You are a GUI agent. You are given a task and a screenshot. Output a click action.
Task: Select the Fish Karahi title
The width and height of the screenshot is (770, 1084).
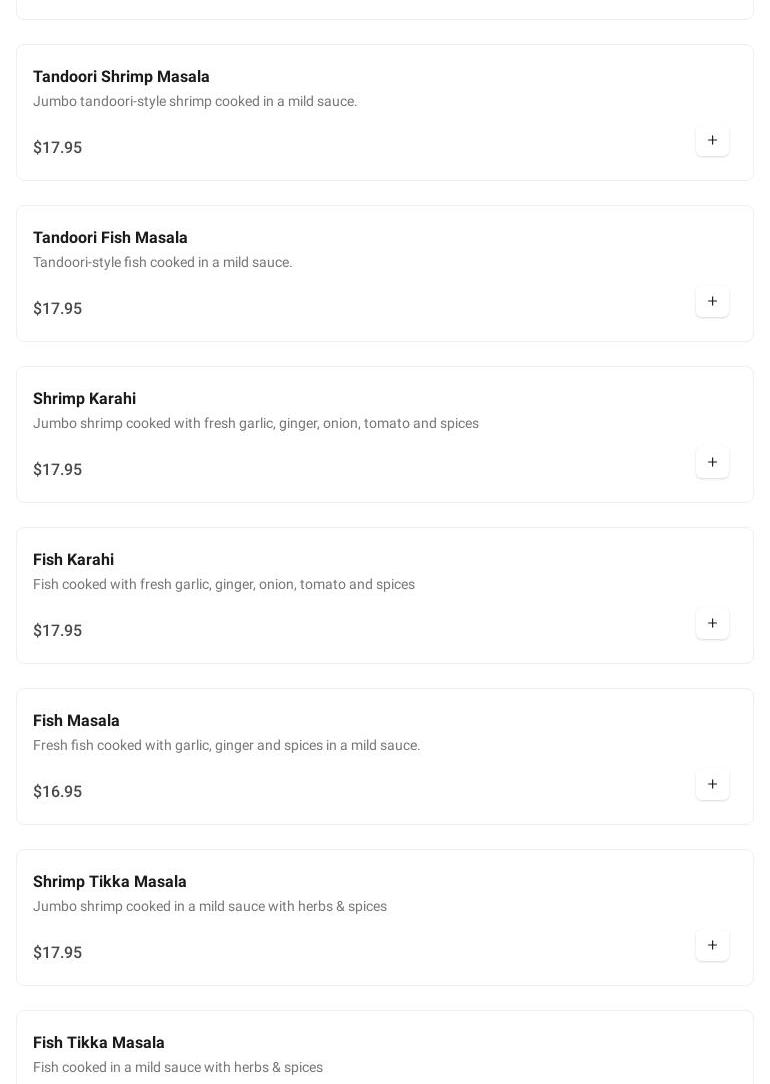click(x=73, y=560)
